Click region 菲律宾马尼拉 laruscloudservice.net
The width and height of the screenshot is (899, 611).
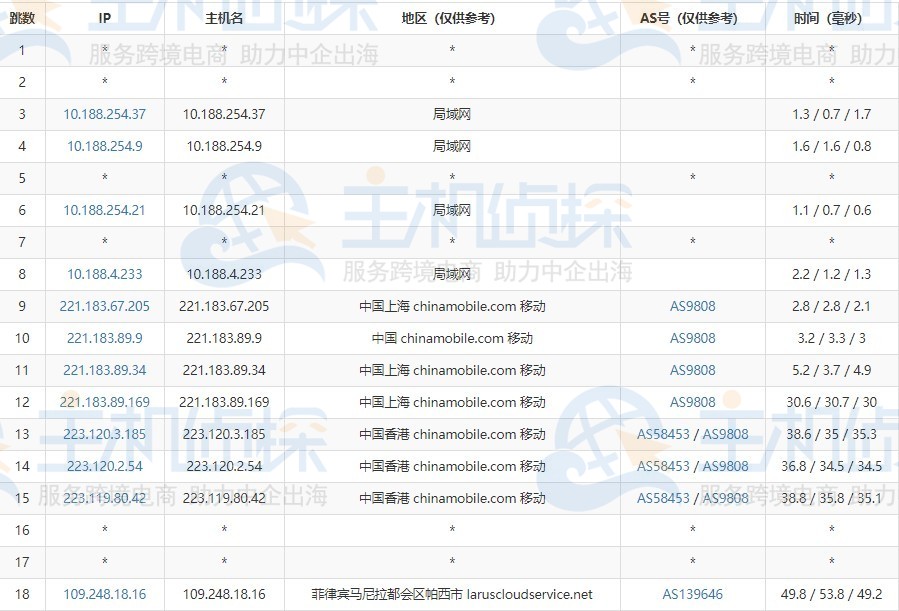[x=452, y=594]
